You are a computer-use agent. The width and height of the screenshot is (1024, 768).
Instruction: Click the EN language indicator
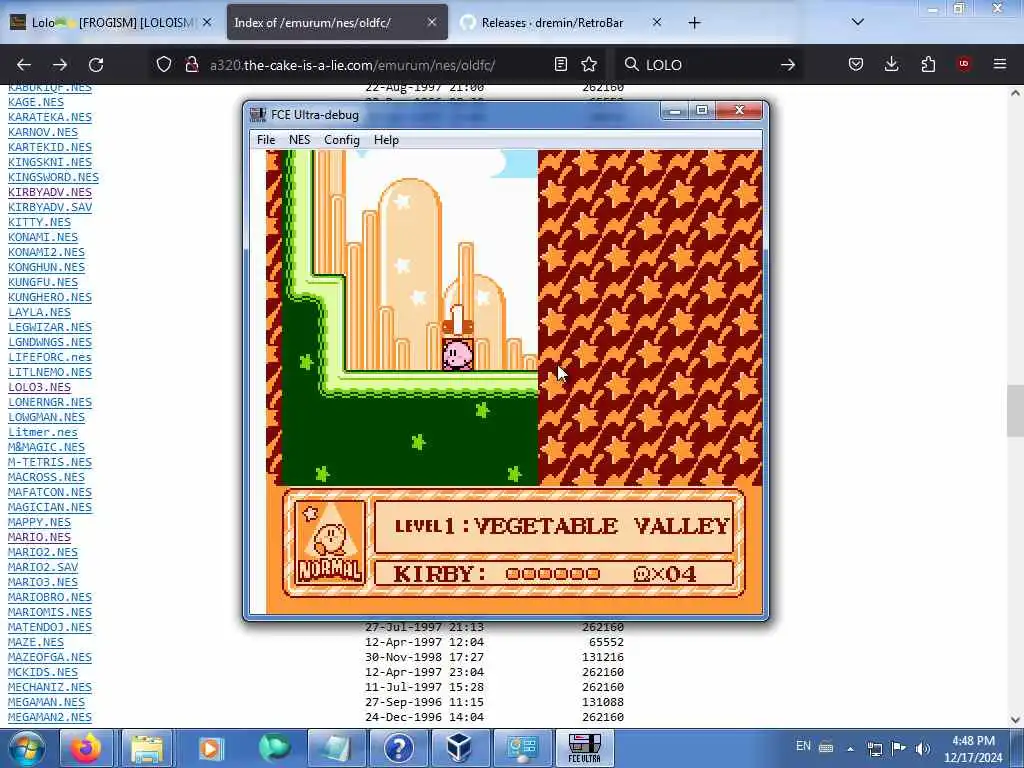click(803, 746)
